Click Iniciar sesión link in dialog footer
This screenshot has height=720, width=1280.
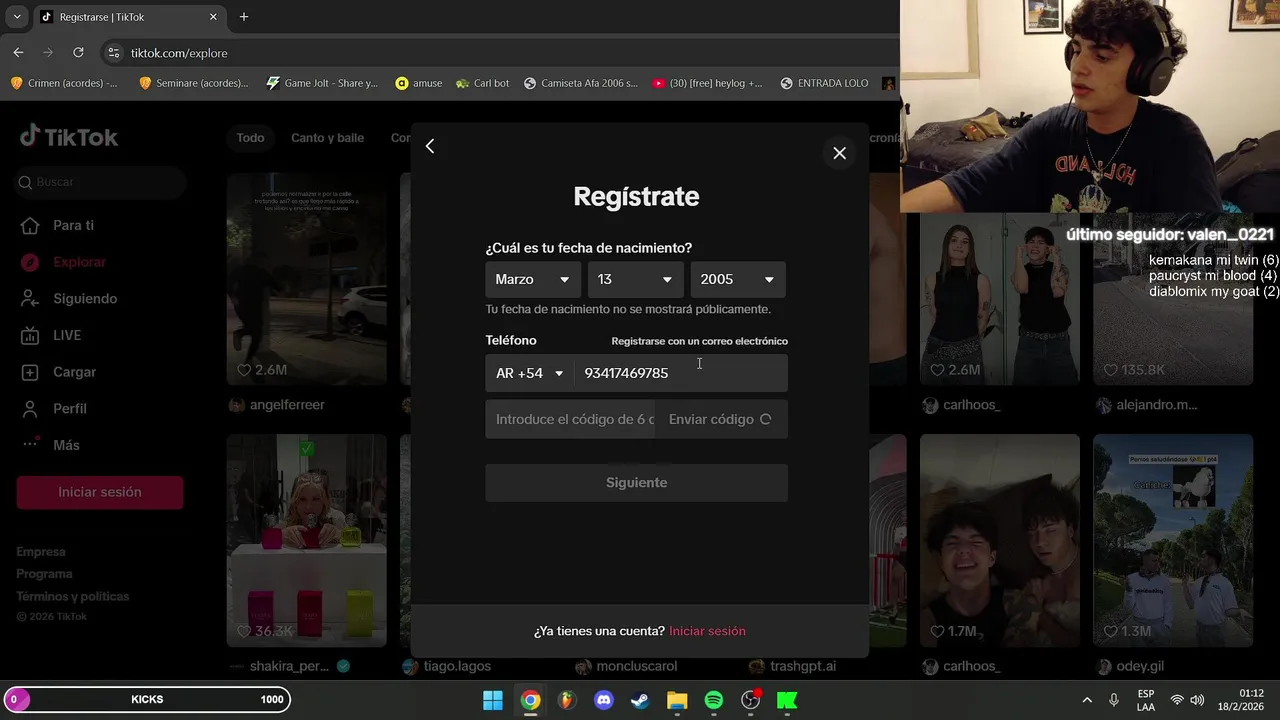pos(707,631)
